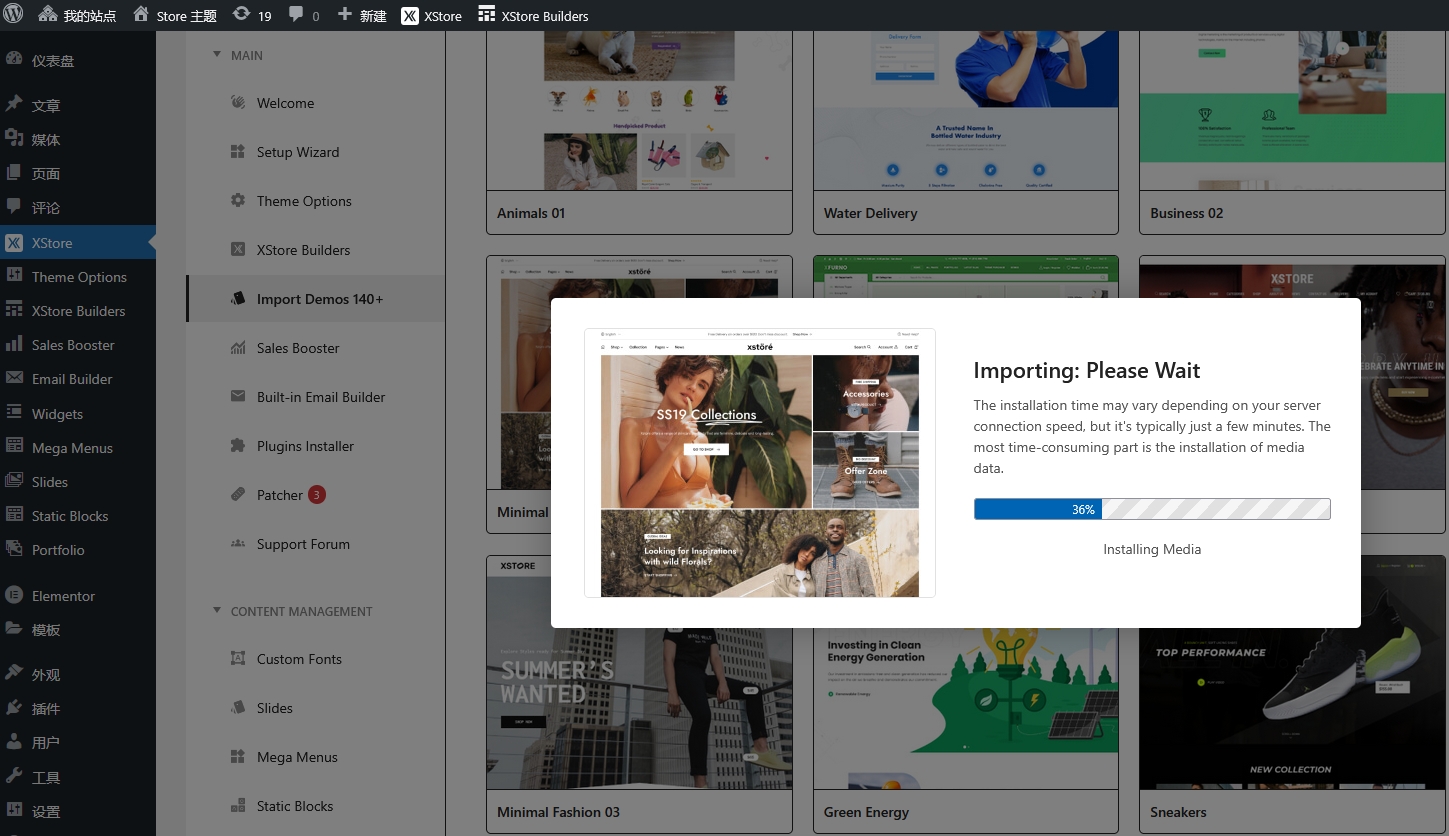Click the home icon for Store 主题
The width and height of the screenshot is (1449, 836).
(141, 15)
